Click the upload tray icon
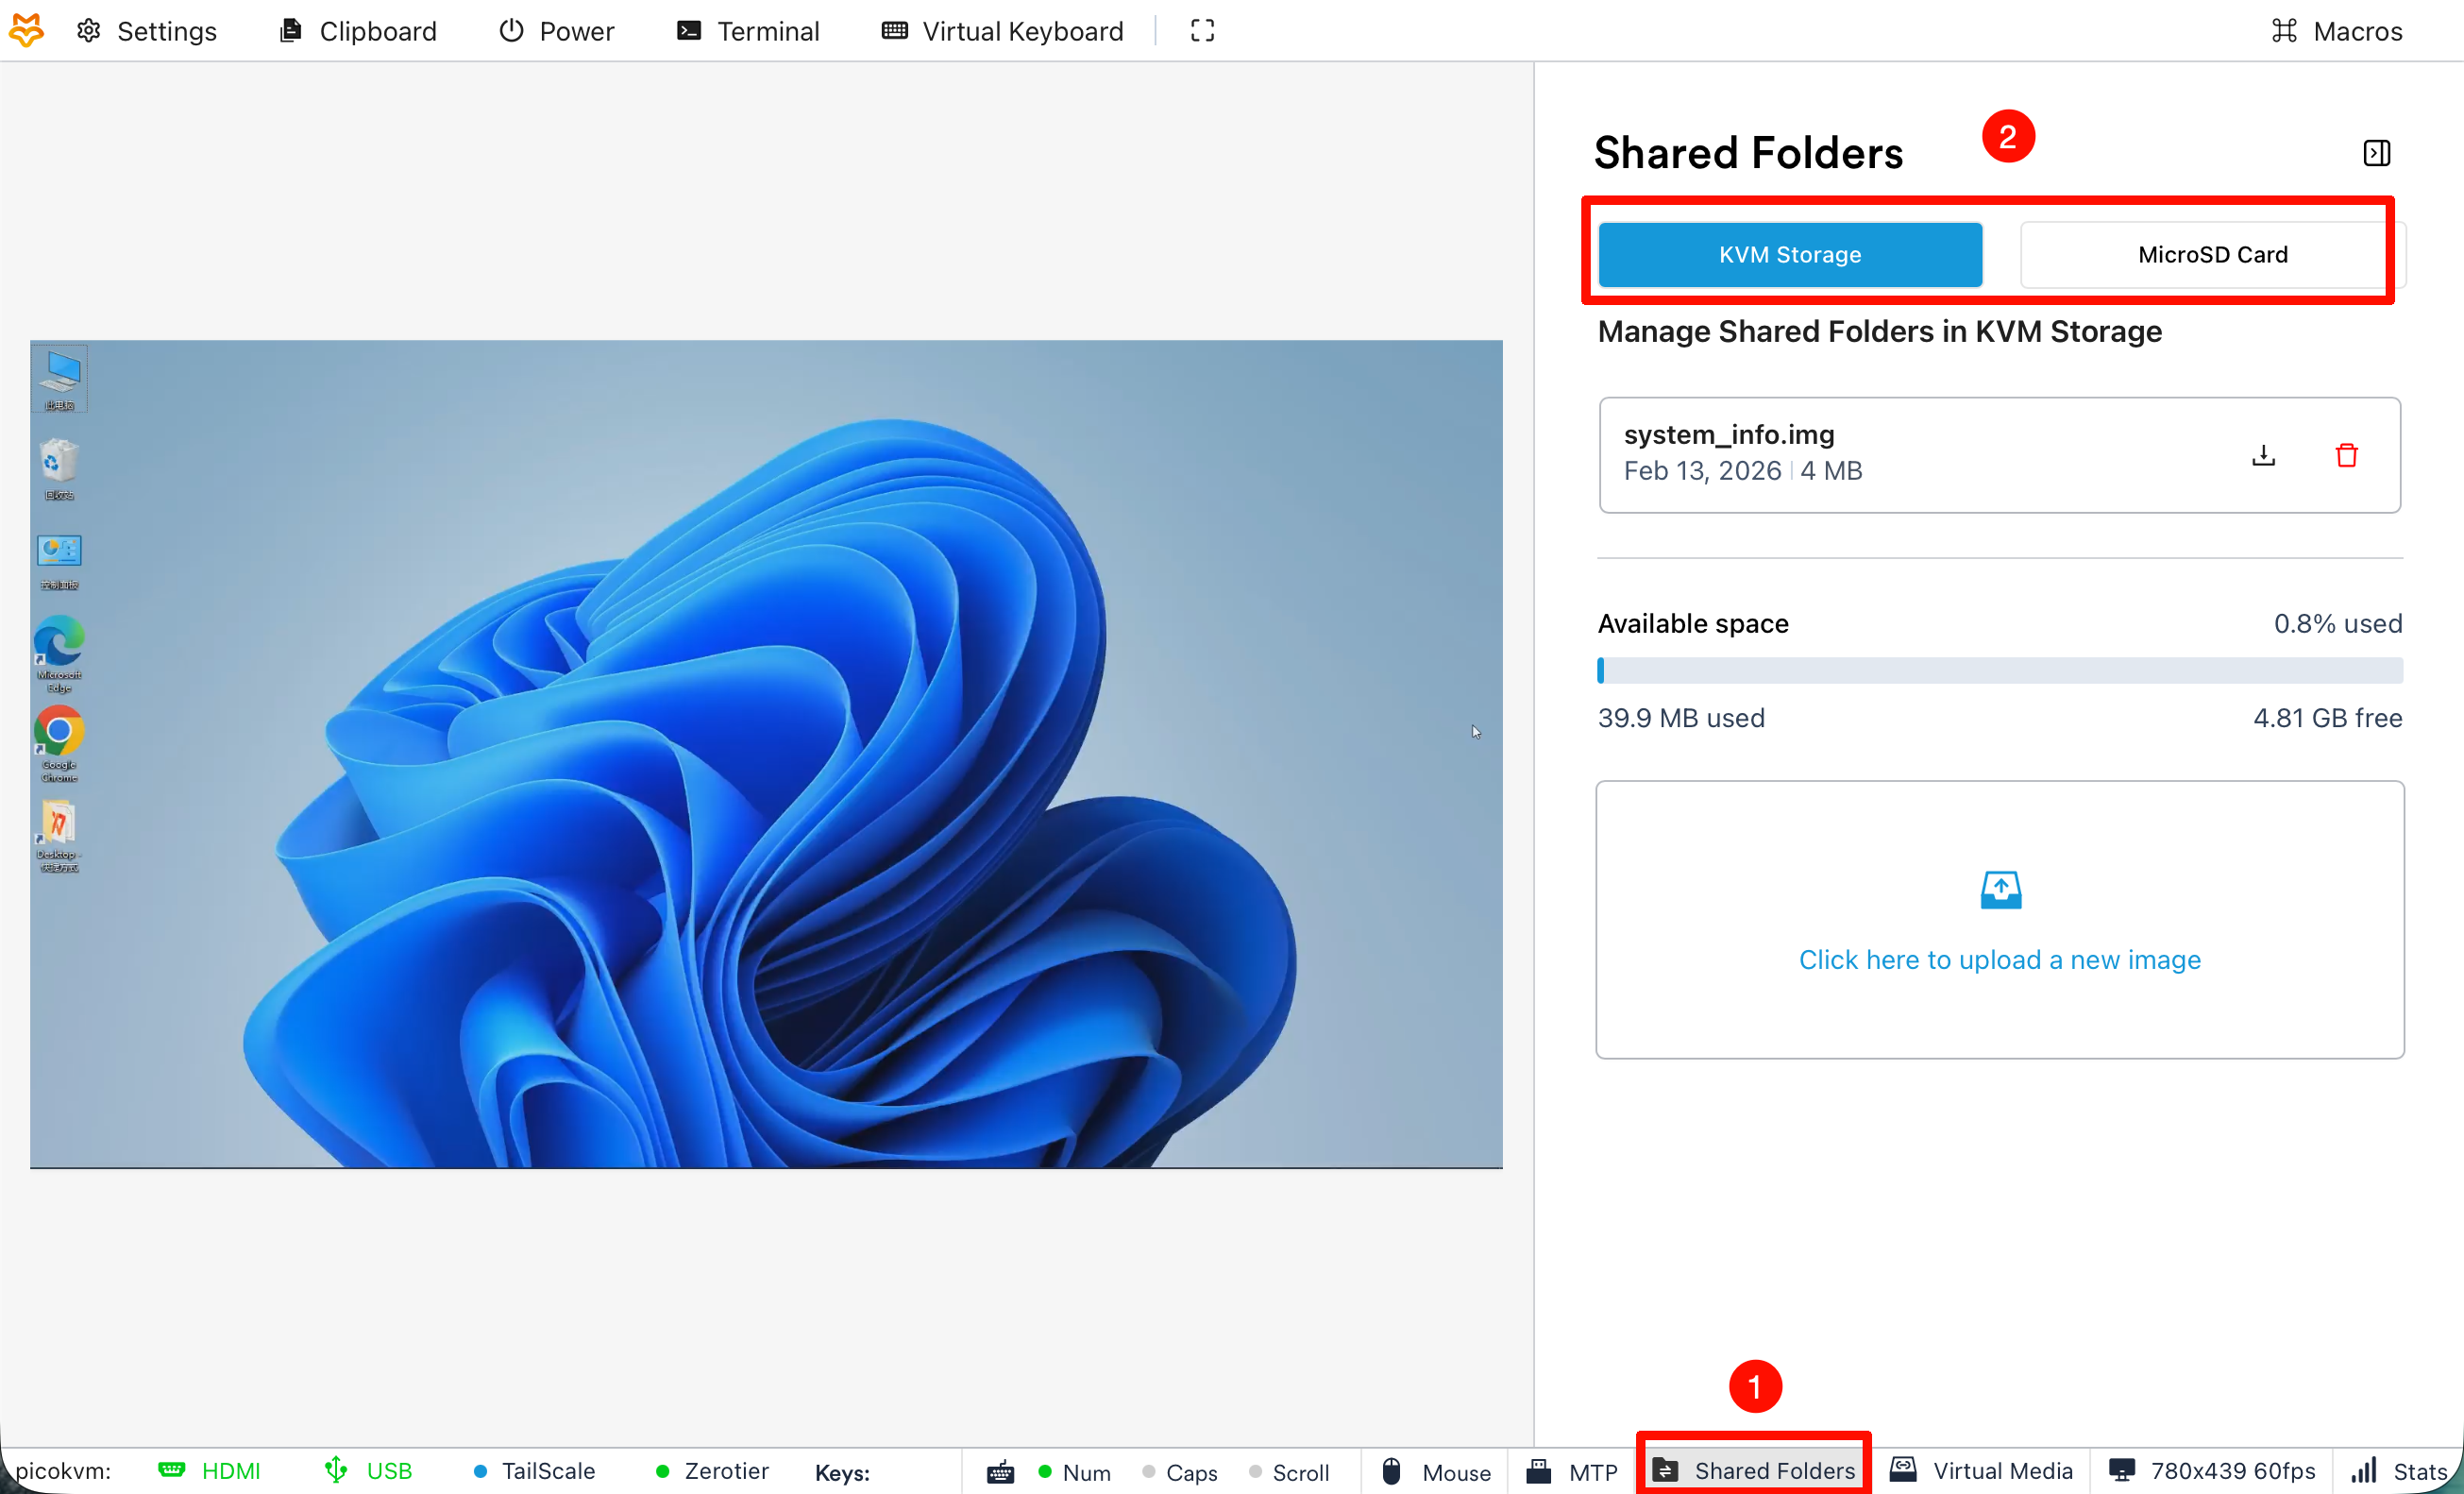Viewport: 2464px width, 1494px height. (x=2000, y=889)
